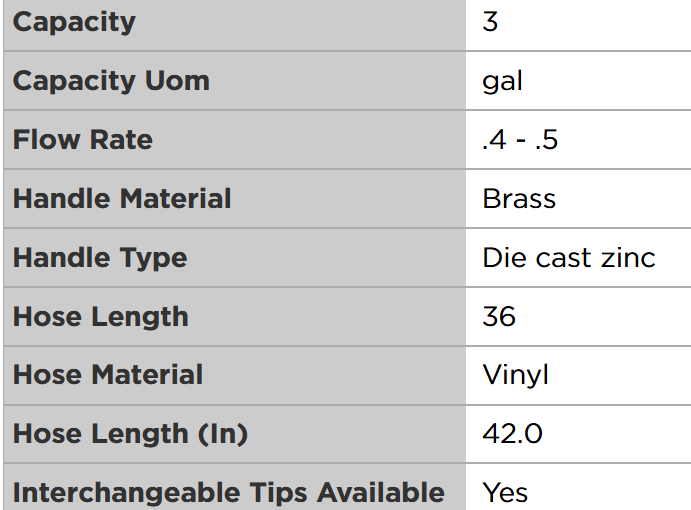This screenshot has width=691, height=510.
Task: Select the capacity value 3
Action: pos(490,22)
